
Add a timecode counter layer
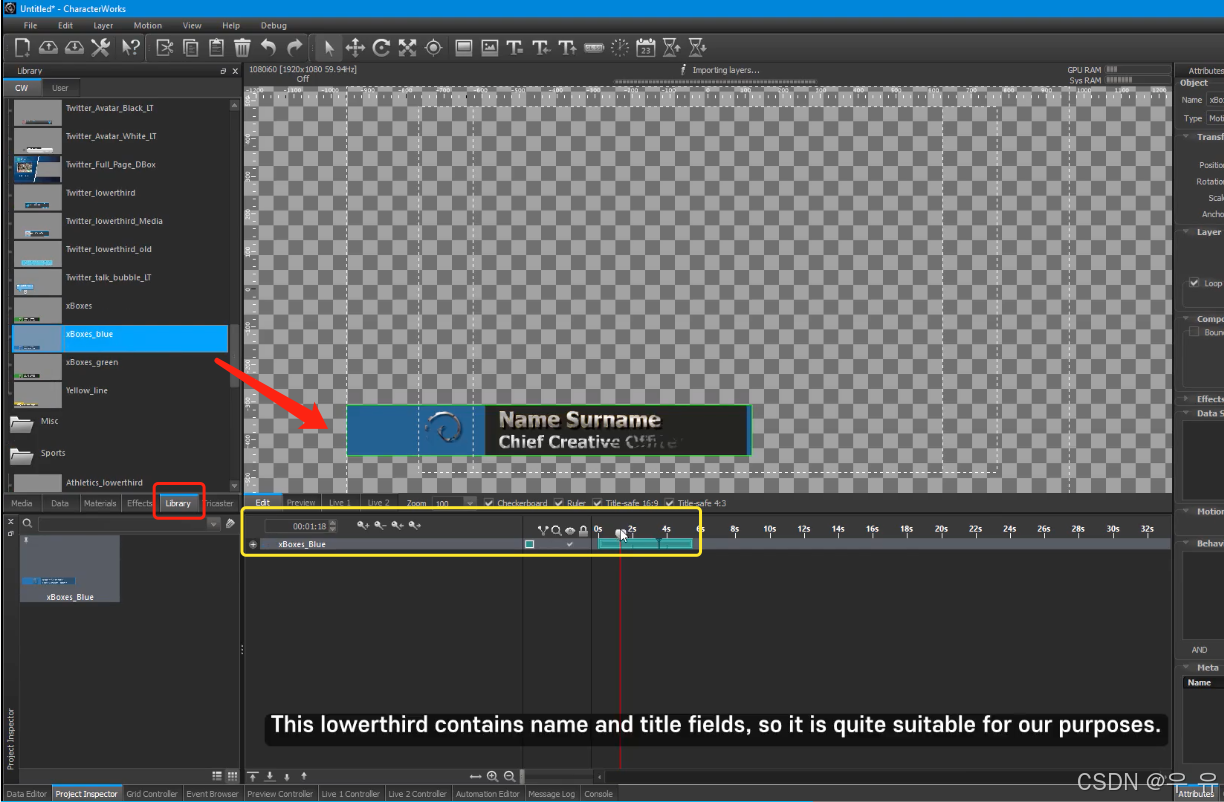coord(594,47)
